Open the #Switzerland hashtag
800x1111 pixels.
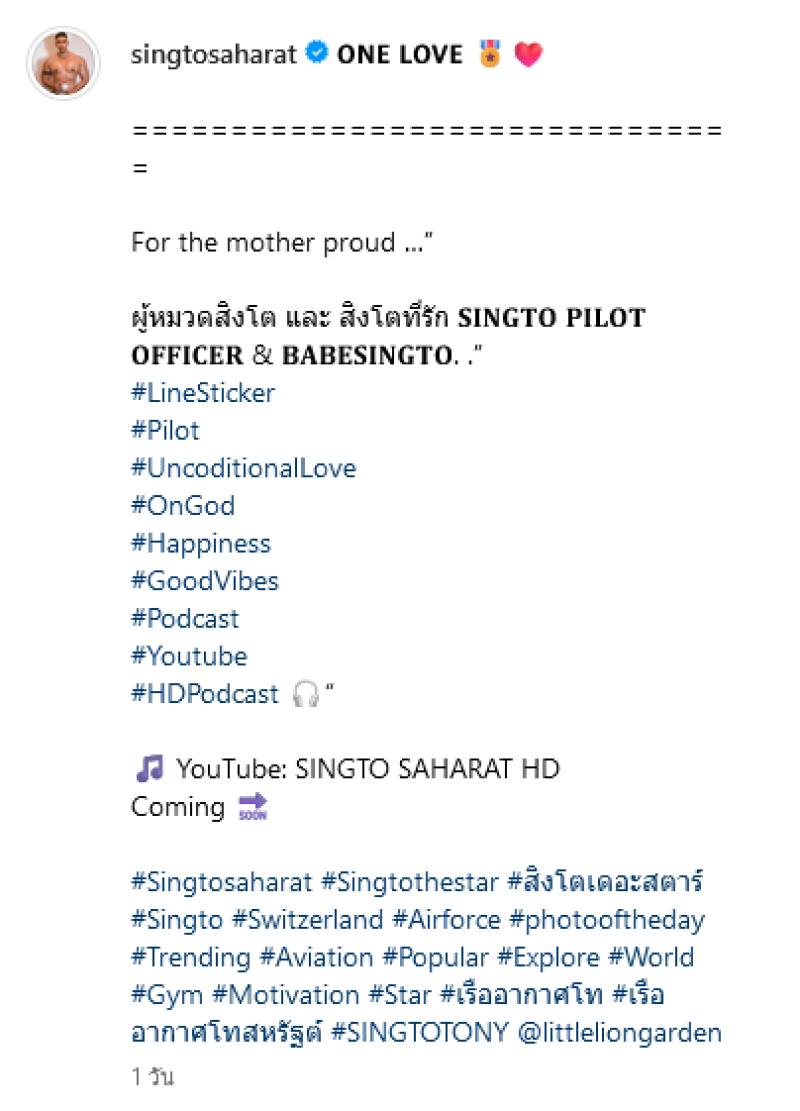point(308,920)
